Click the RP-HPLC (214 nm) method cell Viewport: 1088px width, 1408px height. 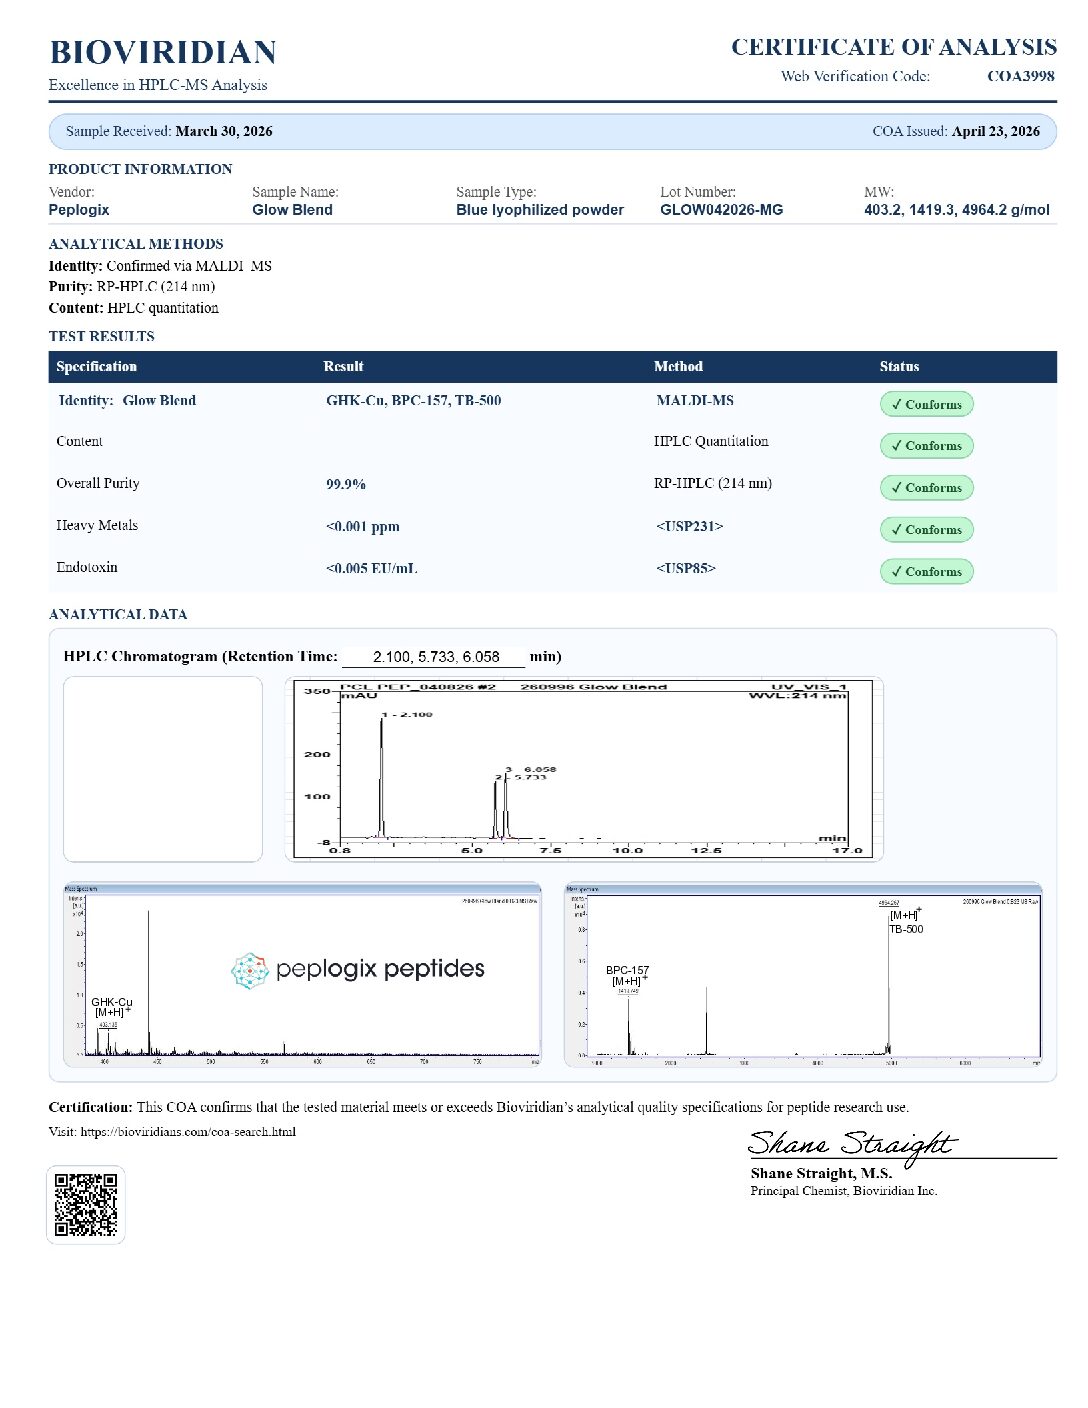pyautogui.click(x=713, y=484)
